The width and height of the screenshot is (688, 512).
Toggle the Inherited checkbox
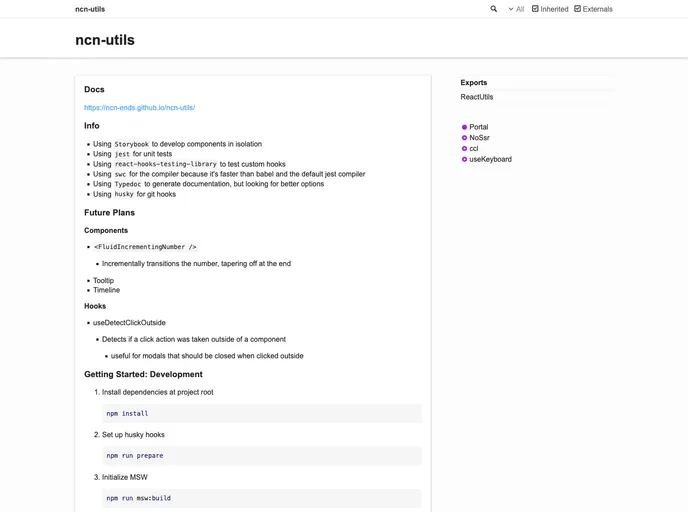tap(535, 9)
